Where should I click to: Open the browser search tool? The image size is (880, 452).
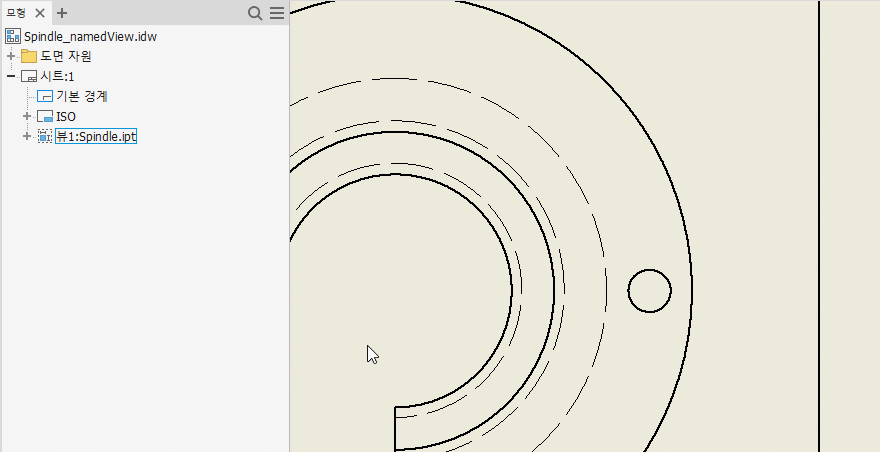(255, 13)
